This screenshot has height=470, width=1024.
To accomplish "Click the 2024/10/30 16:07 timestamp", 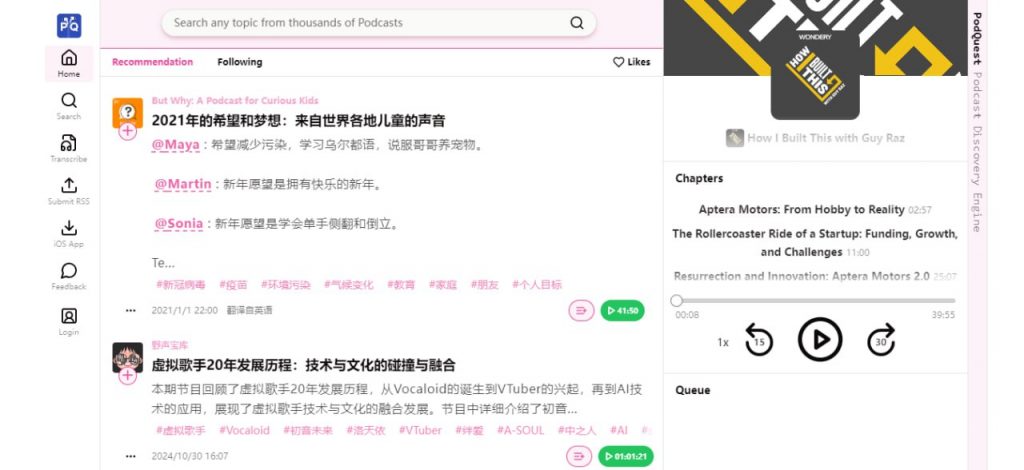I will point(190,456).
